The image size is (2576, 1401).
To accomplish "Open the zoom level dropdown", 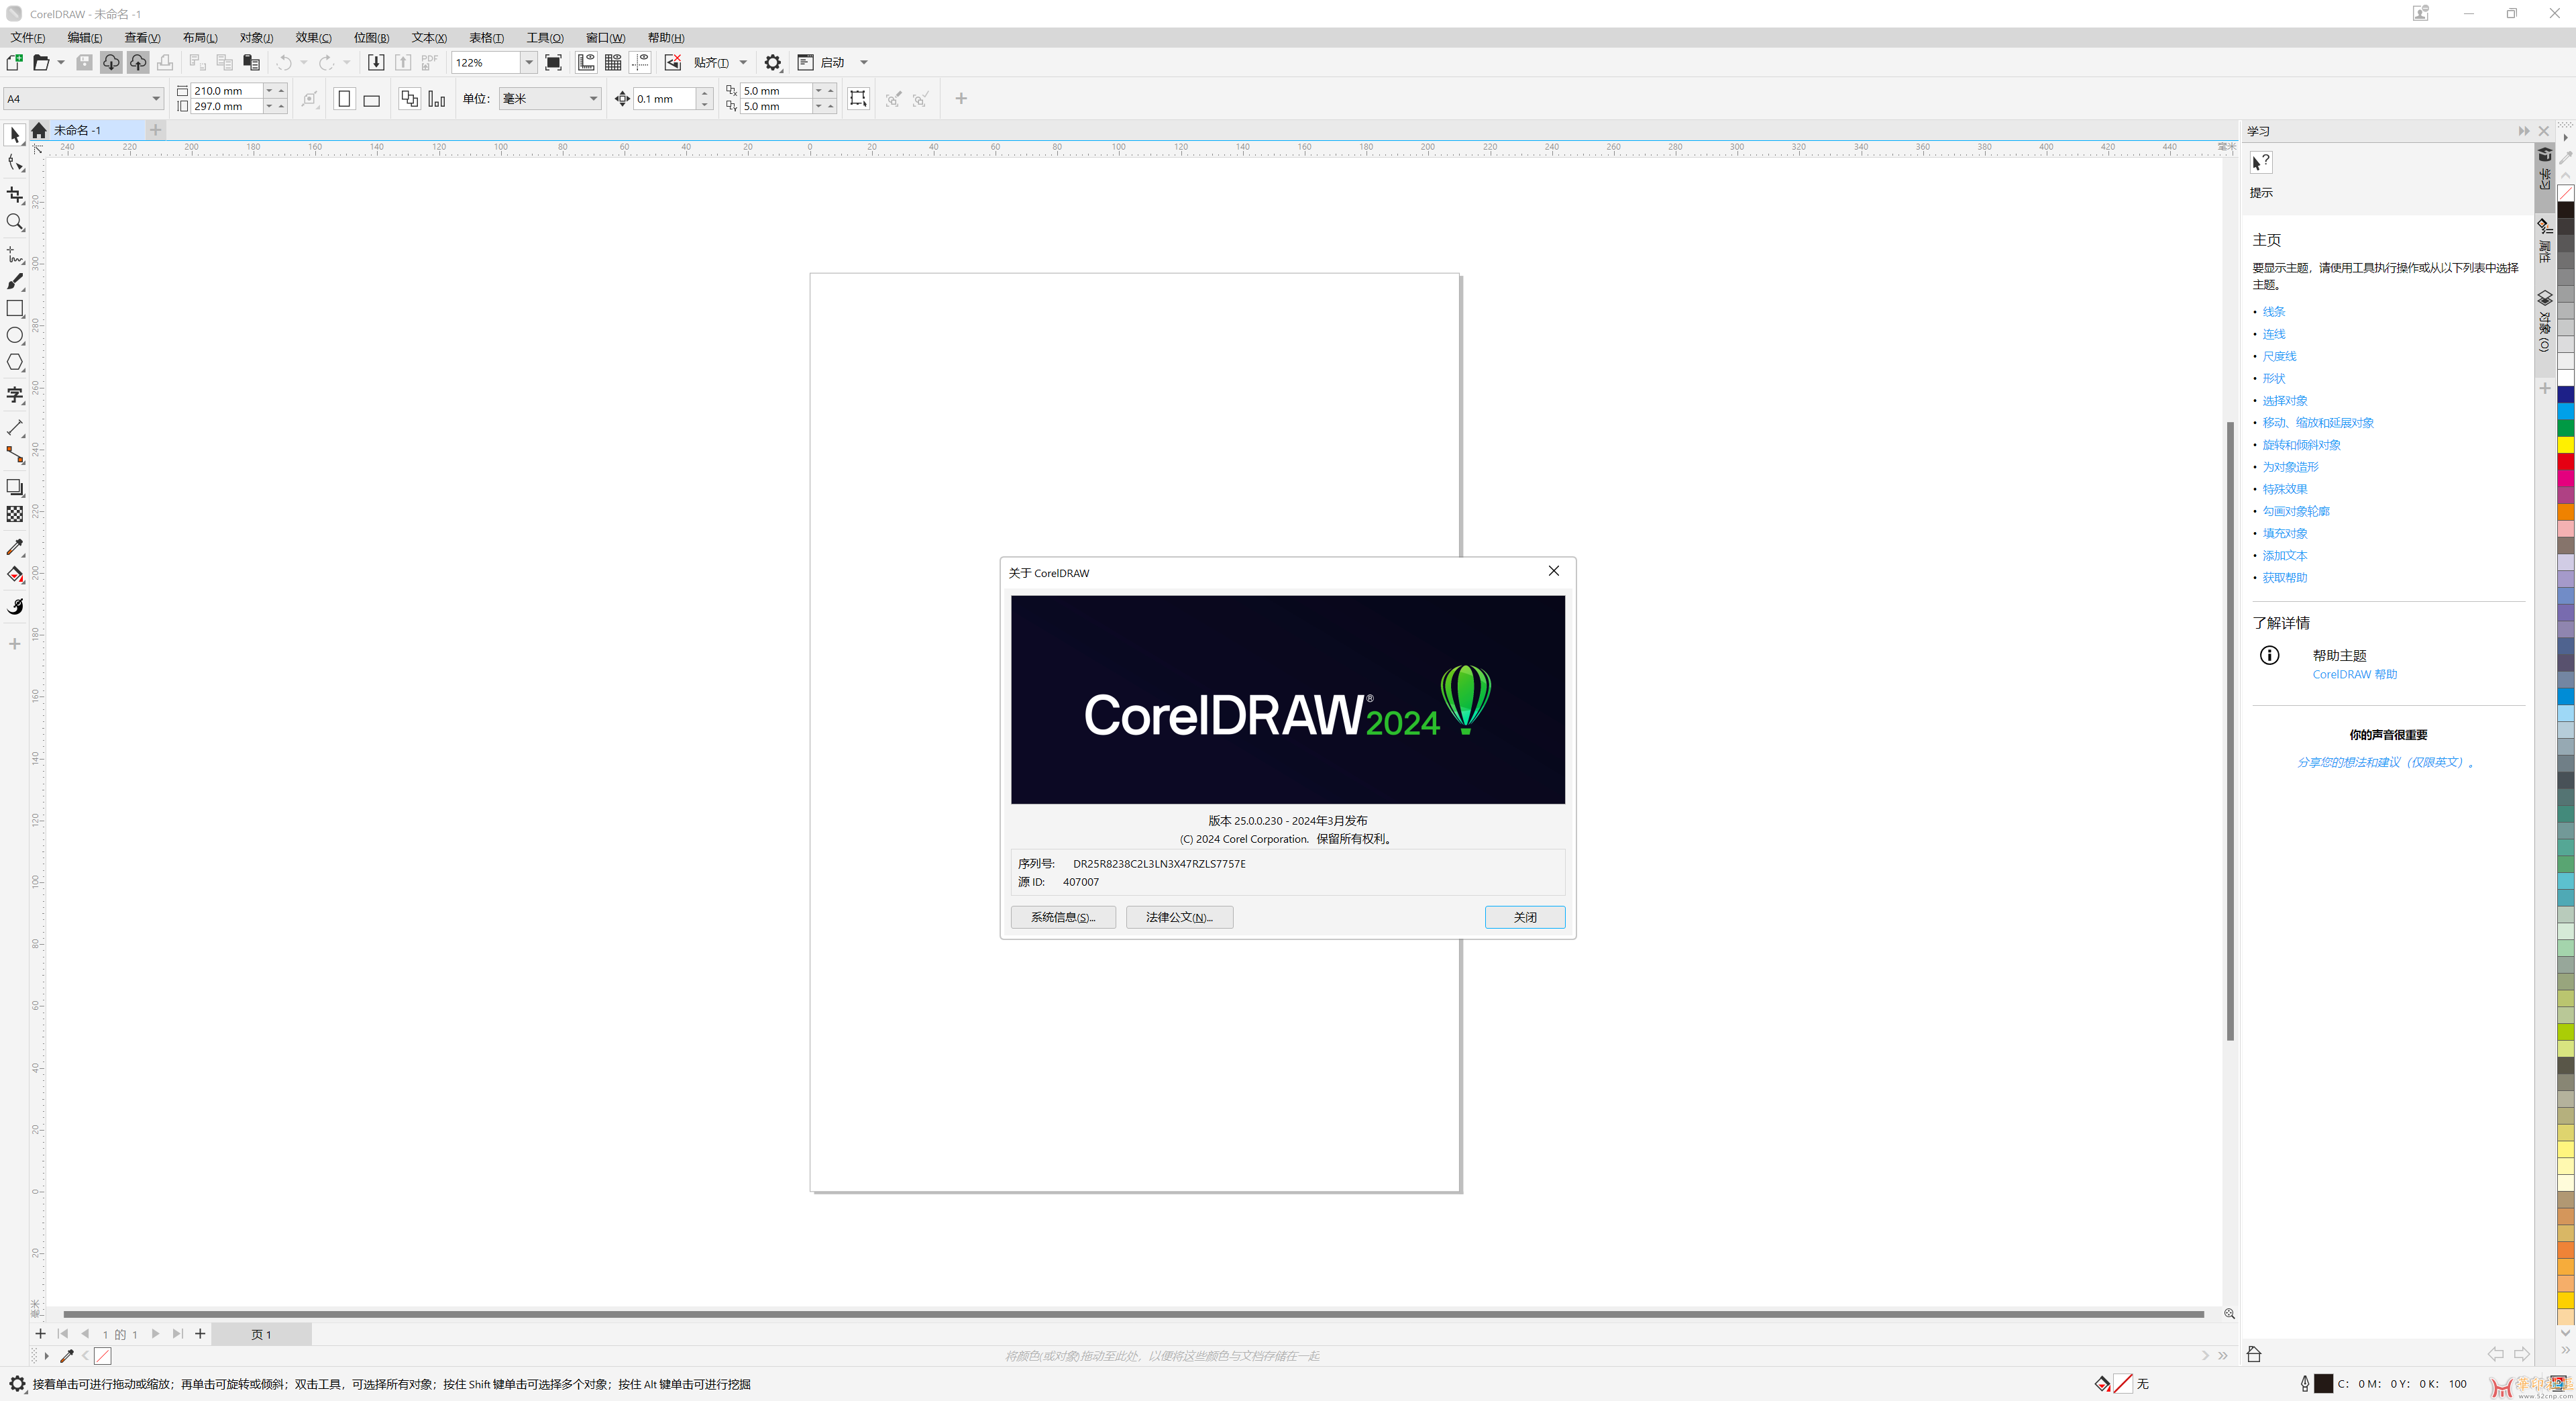I will 529,63.
